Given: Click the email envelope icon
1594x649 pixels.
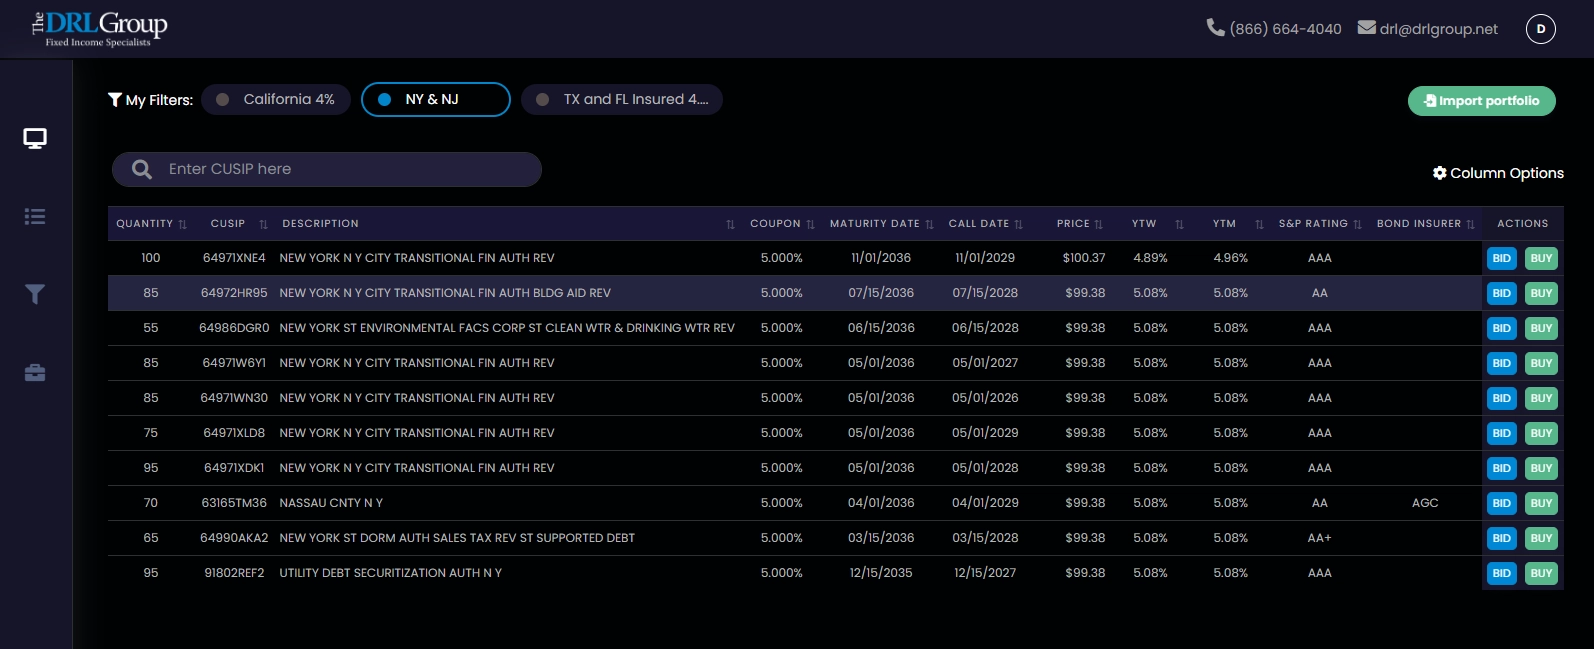Looking at the screenshot, I should (x=1366, y=28).
